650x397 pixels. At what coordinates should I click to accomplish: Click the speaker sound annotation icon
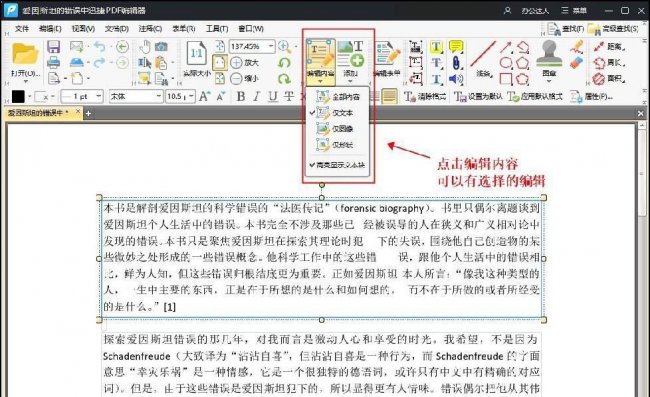[456, 79]
